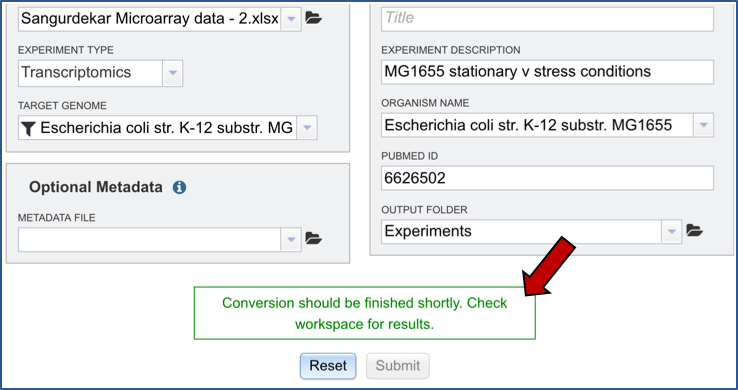This screenshot has height=390, width=738.
Task: Open folder browser beside Sangurdekar Microarray file
Action: [x=313, y=18]
